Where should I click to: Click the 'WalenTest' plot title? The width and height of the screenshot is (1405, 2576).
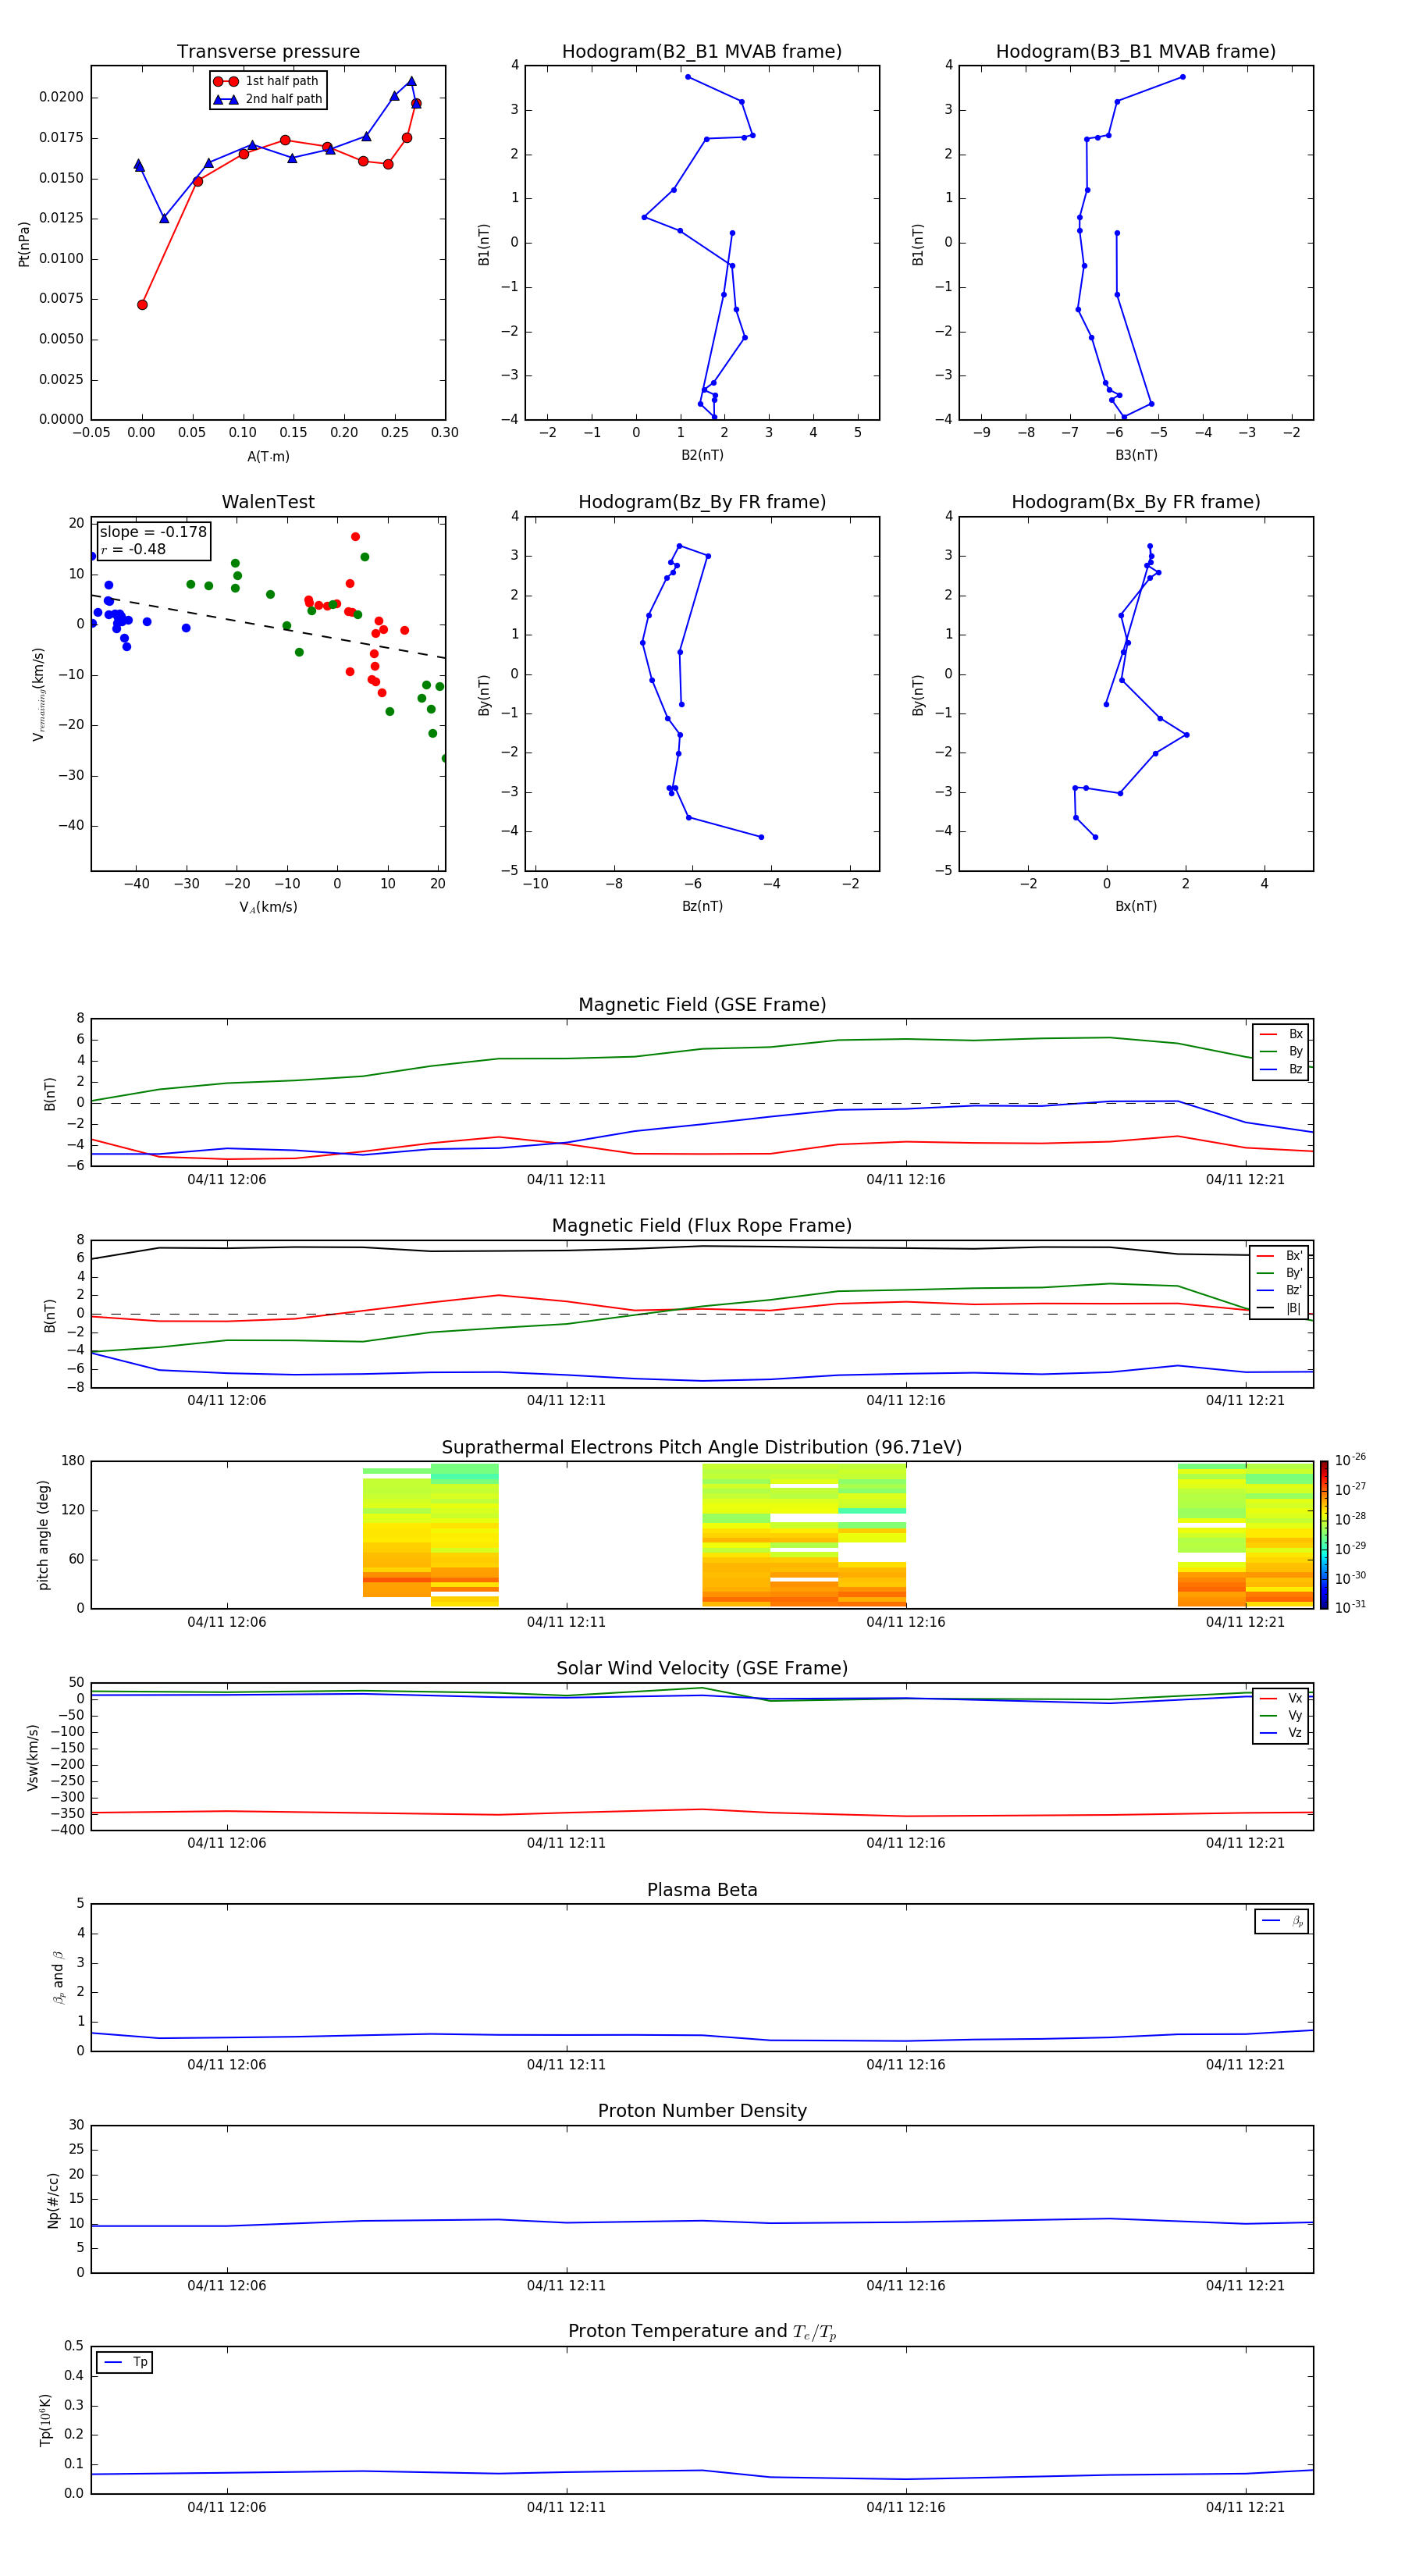(x=268, y=502)
